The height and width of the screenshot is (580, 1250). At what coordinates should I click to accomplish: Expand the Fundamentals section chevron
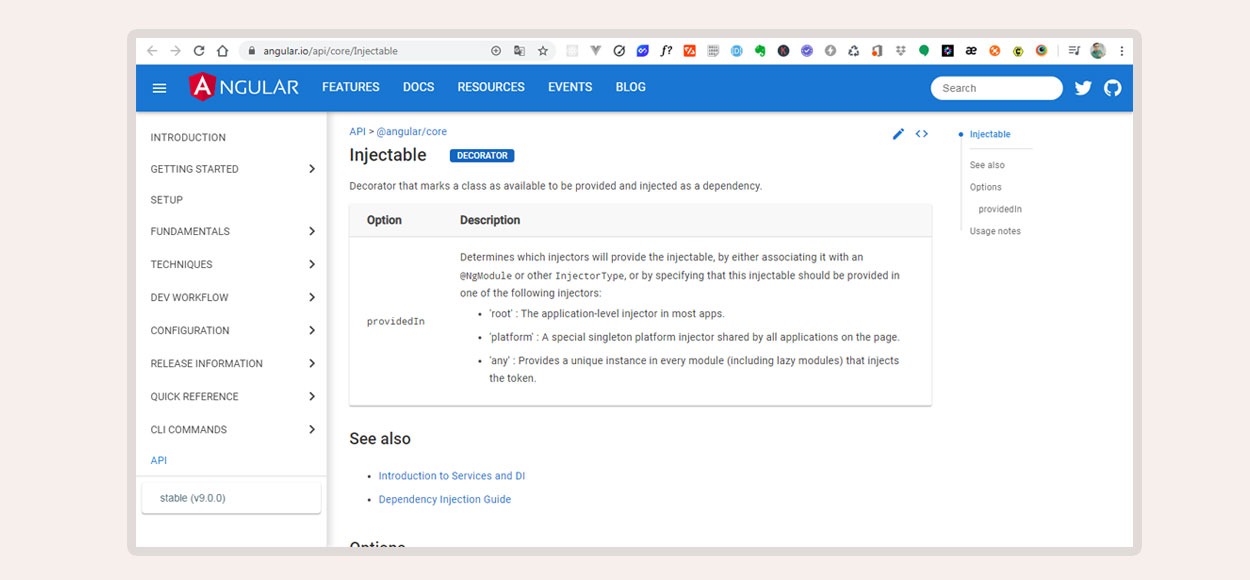click(312, 231)
